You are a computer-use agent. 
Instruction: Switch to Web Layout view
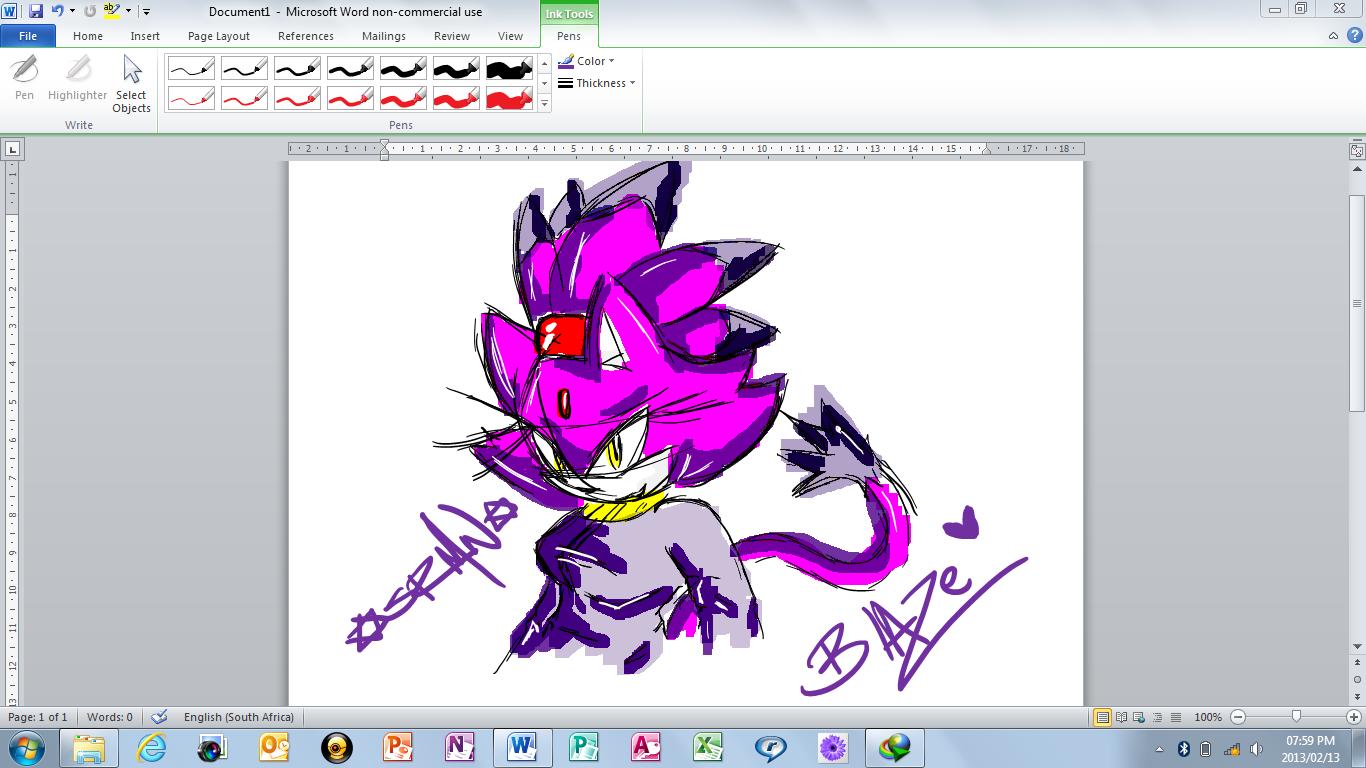point(1139,717)
